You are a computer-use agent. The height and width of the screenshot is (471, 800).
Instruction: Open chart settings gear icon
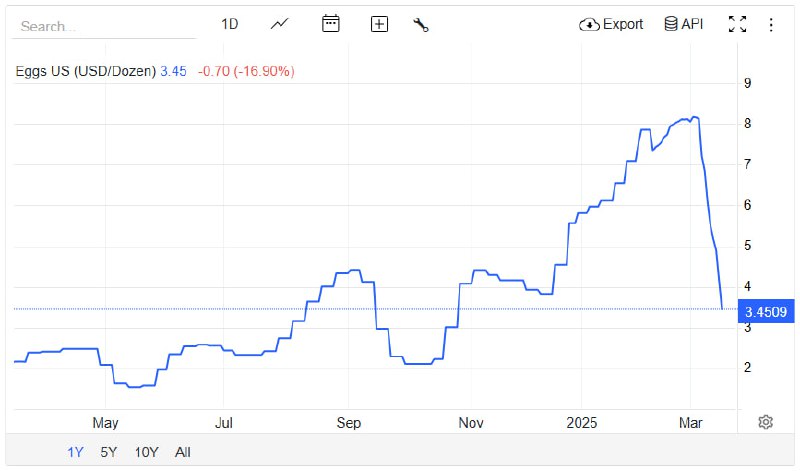pos(766,422)
